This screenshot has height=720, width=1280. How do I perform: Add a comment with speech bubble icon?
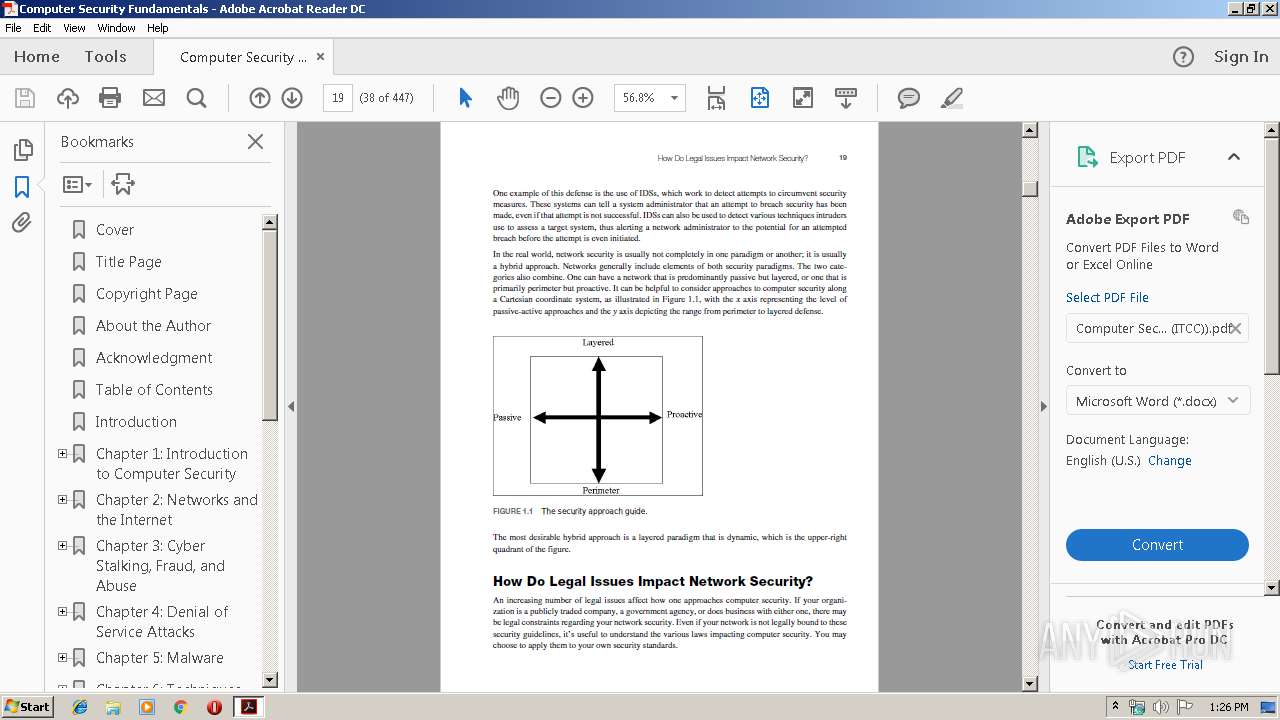909,98
